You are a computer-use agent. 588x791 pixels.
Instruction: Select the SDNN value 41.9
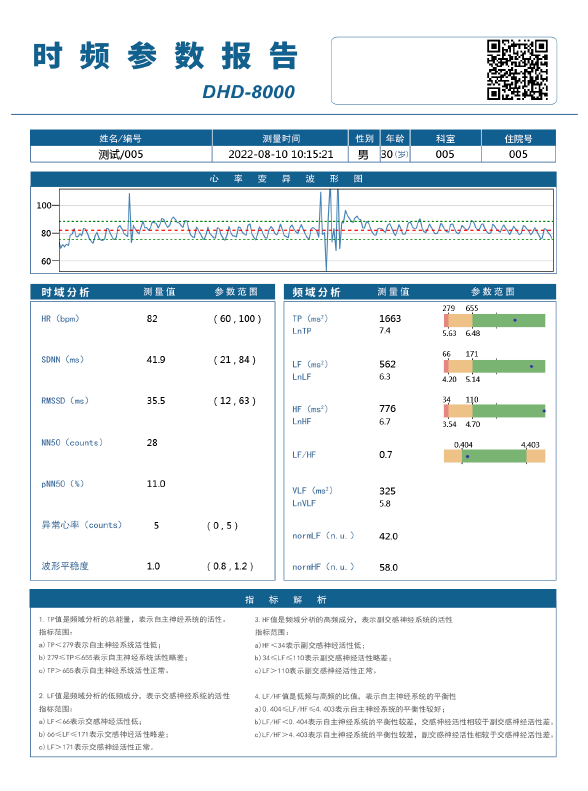coord(156,360)
